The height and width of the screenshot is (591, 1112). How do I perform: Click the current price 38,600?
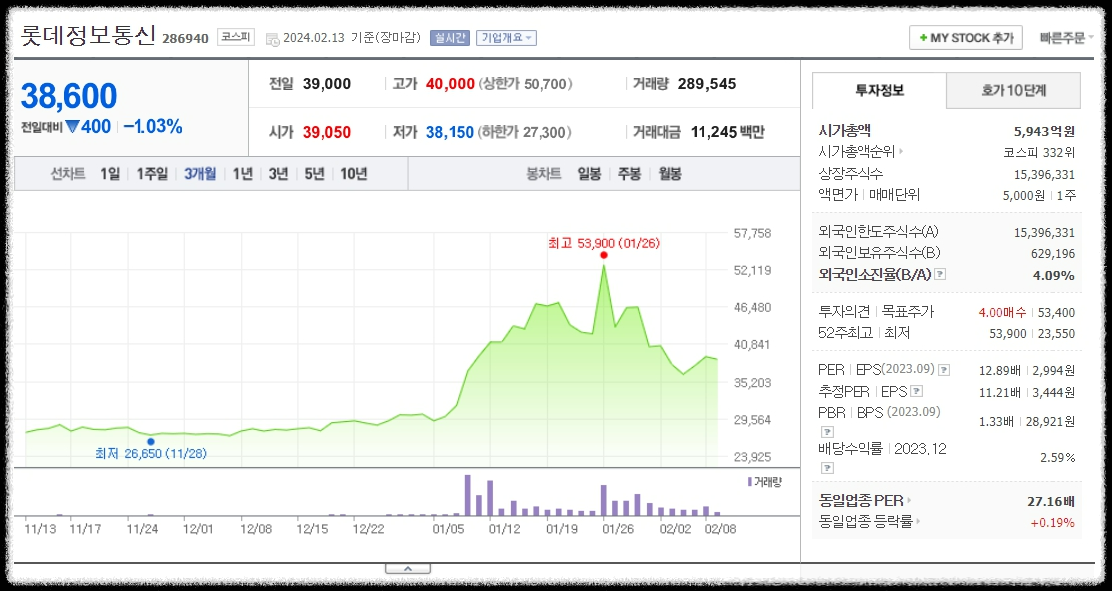click(69, 96)
